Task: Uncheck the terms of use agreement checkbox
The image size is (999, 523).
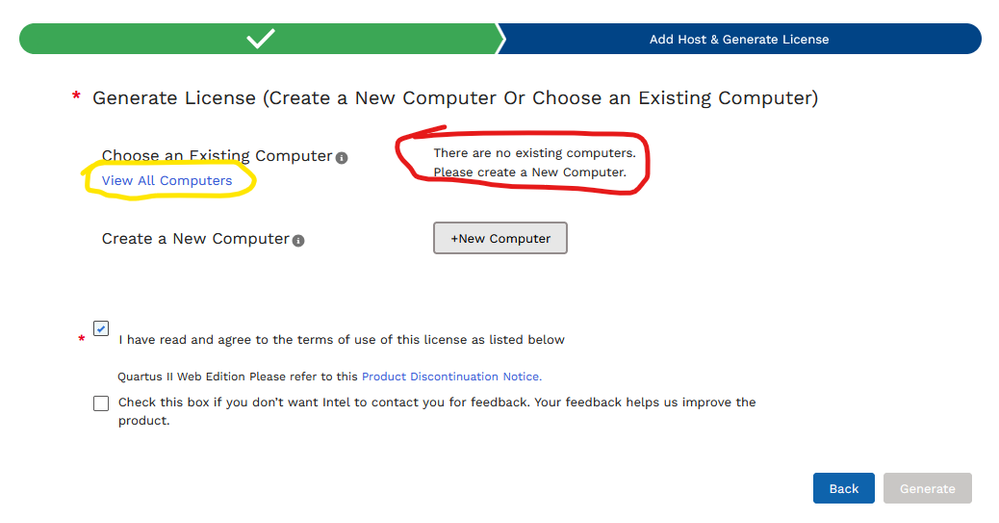Action: (101, 329)
